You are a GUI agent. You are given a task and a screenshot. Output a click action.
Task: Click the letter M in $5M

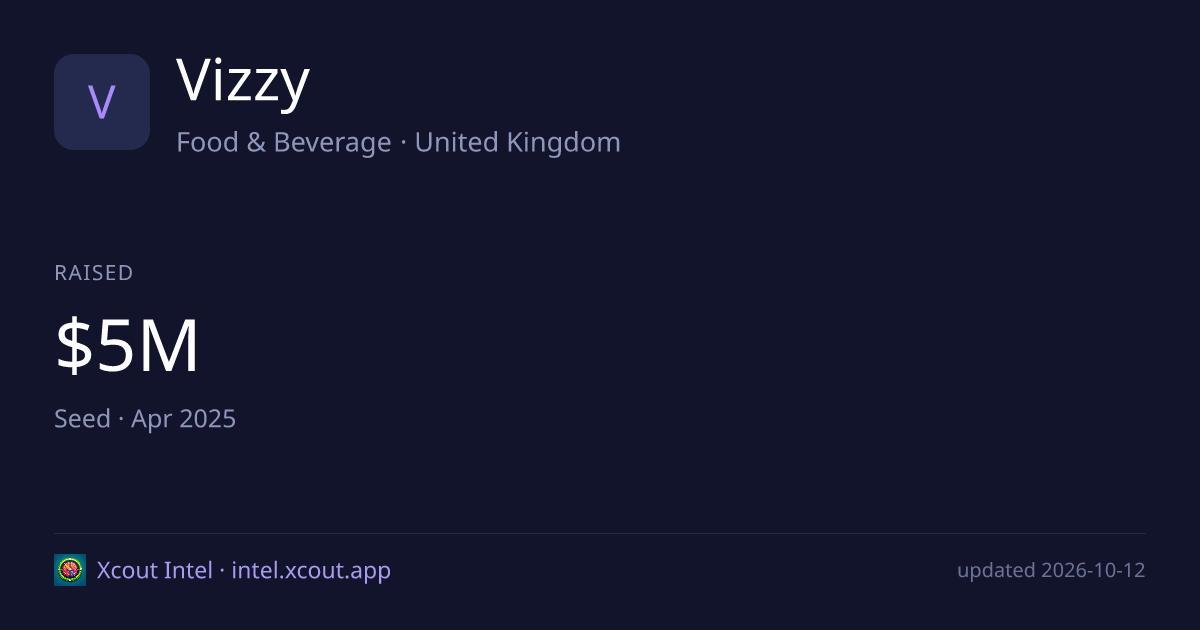(x=168, y=347)
